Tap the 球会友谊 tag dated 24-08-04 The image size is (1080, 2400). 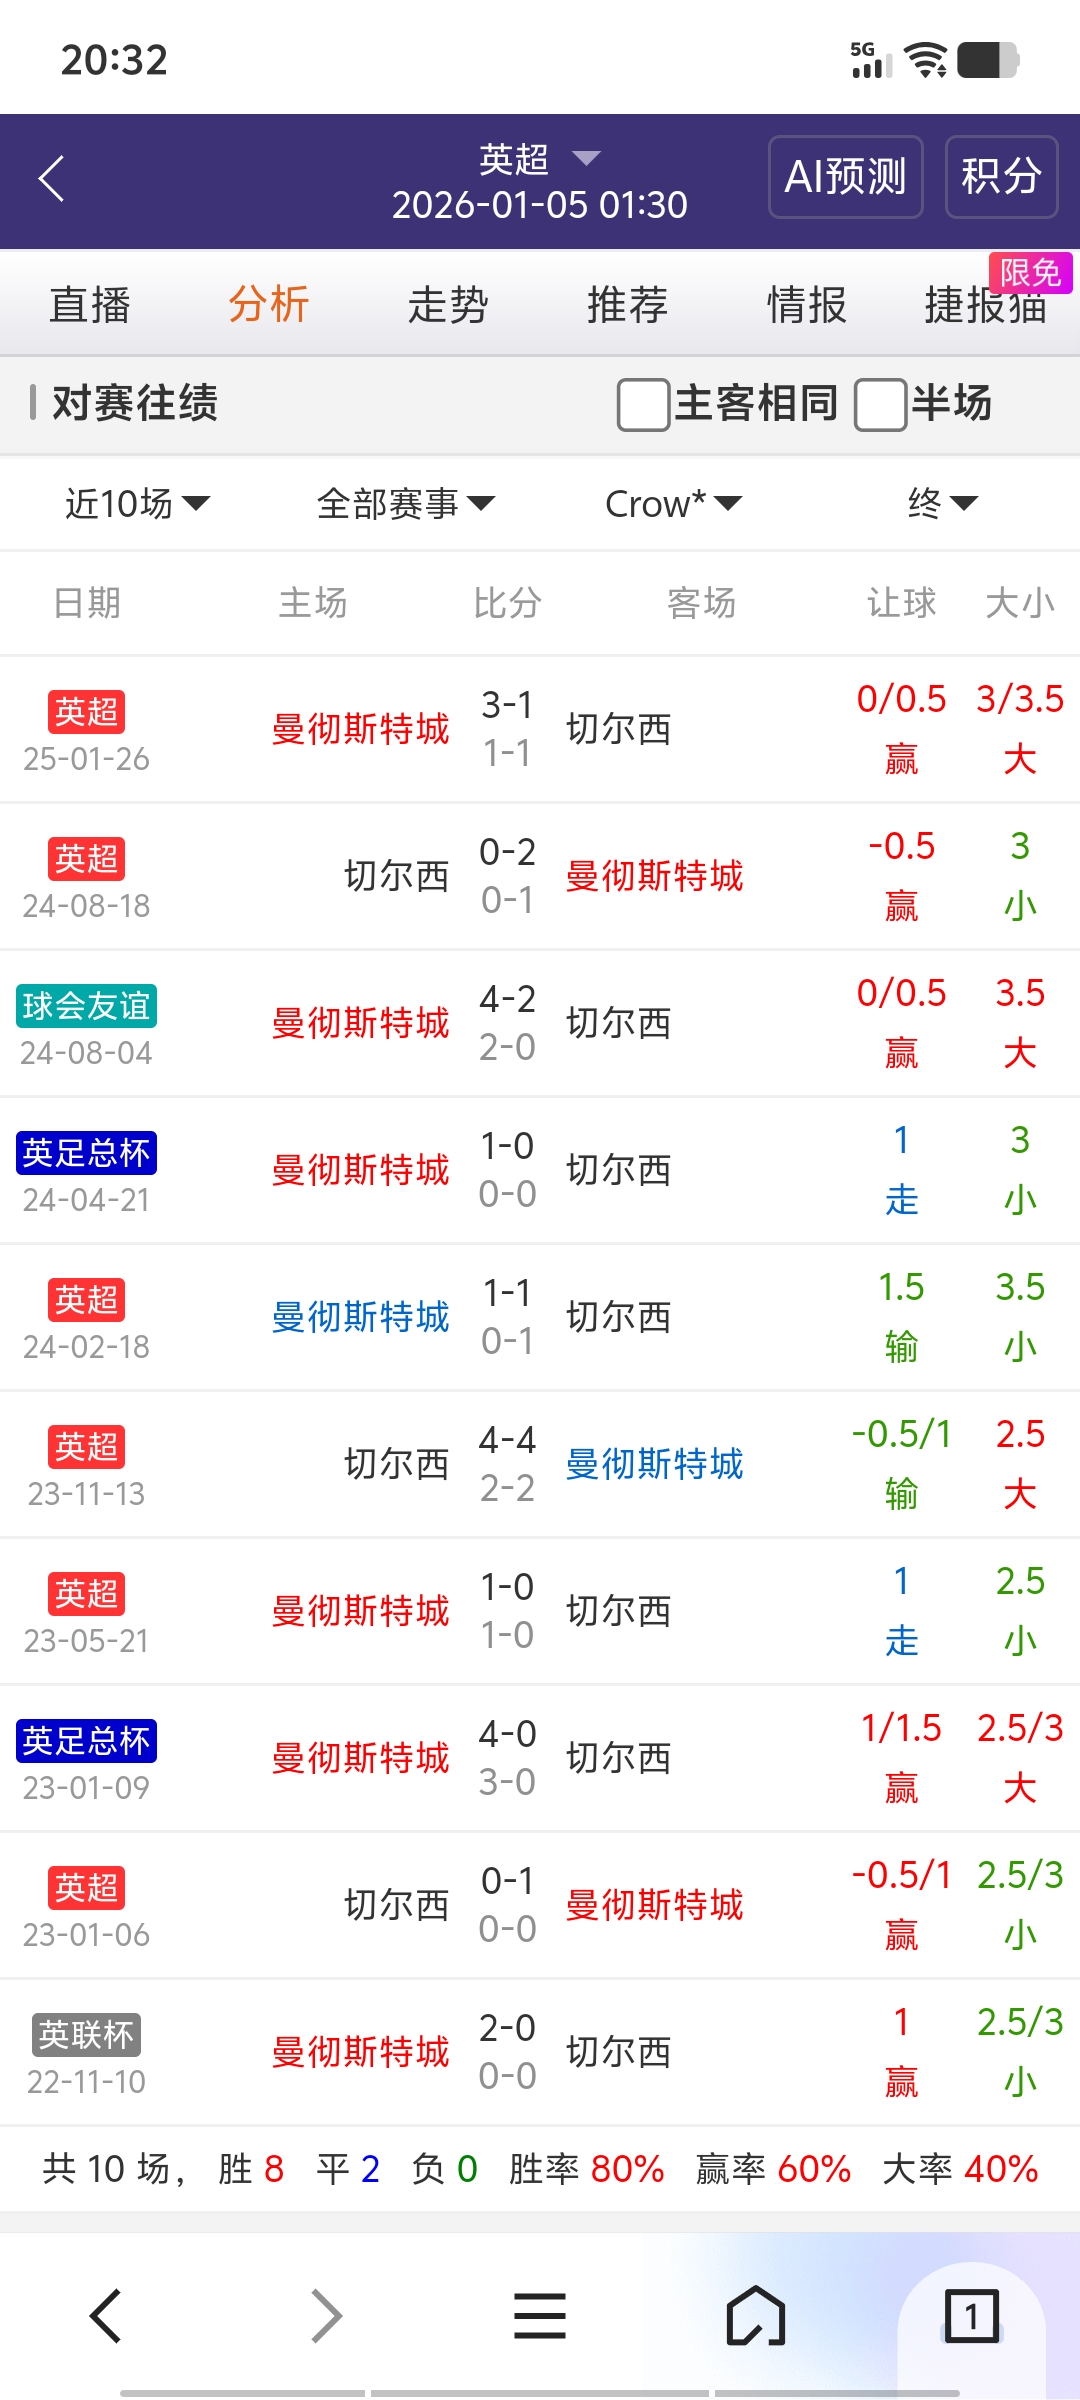86,1006
